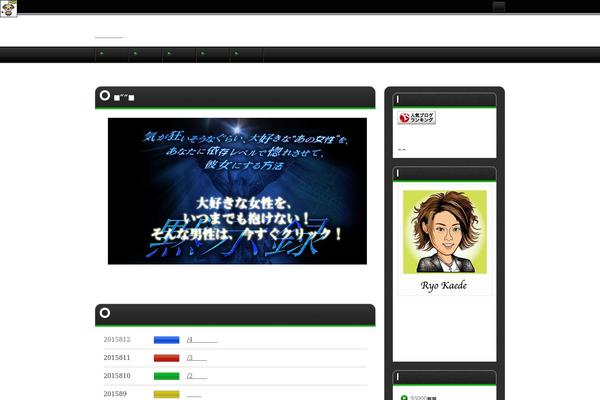
Task: Click the blue Japanese-text promotional banner image
Action: [237, 191]
